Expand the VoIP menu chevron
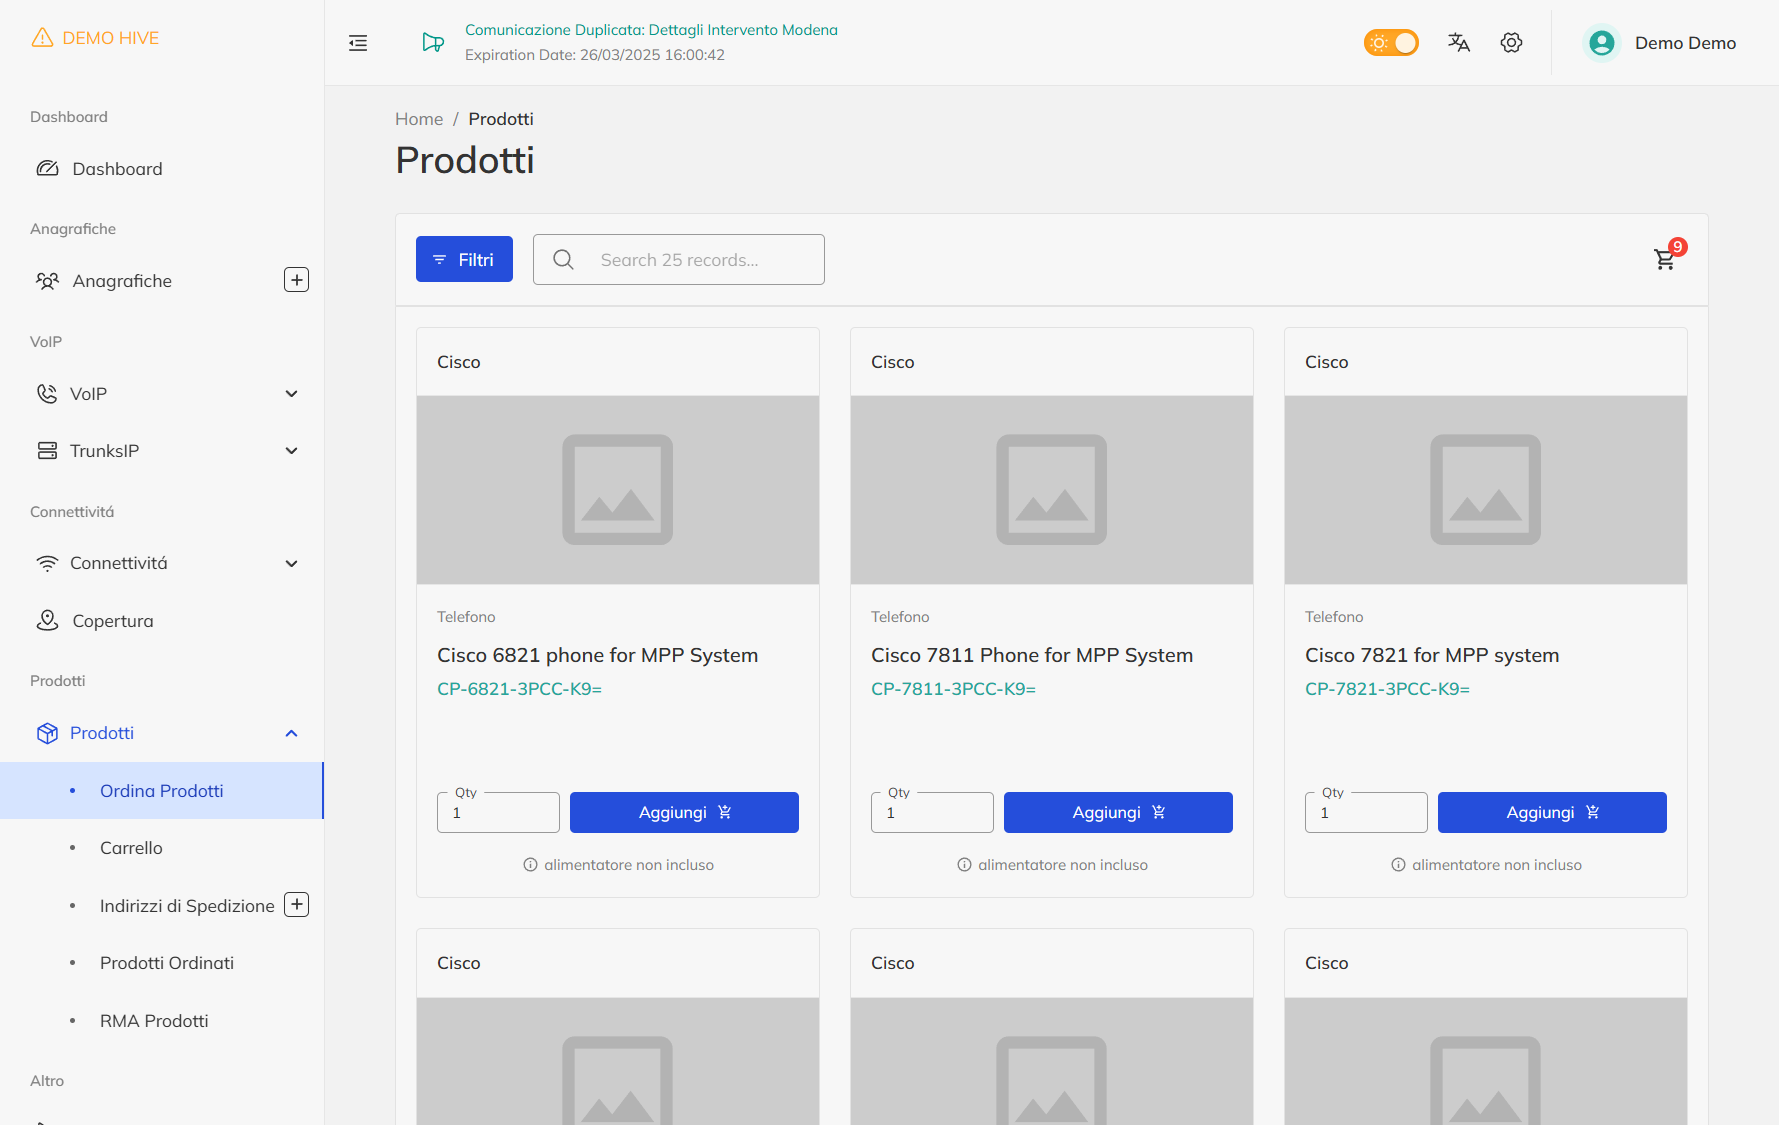The height and width of the screenshot is (1125, 1779). (x=291, y=394)
